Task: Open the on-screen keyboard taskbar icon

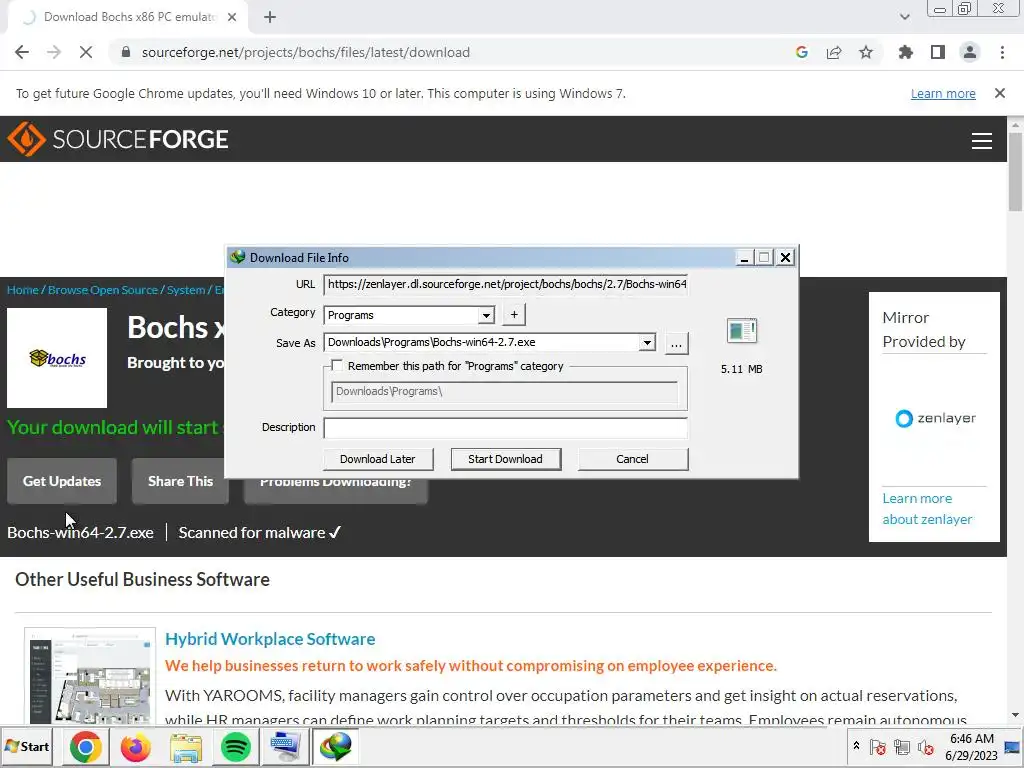Action: pos(285,746)
